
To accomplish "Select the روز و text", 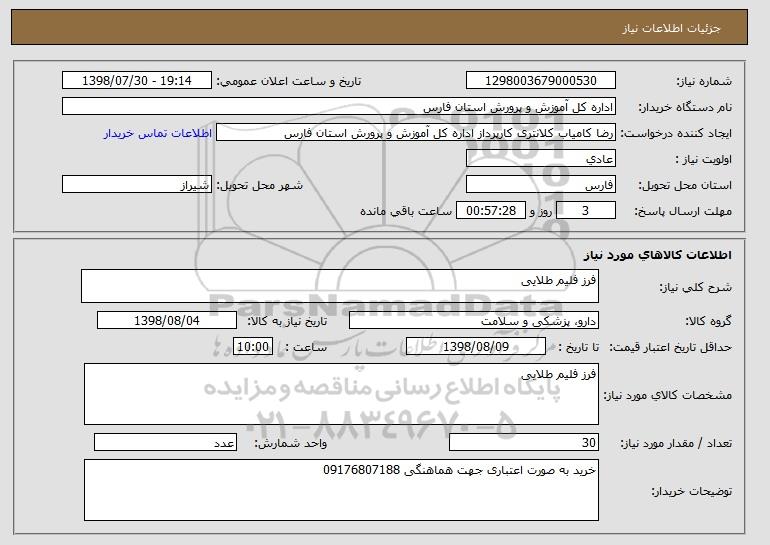I will (x=541, y=212).
